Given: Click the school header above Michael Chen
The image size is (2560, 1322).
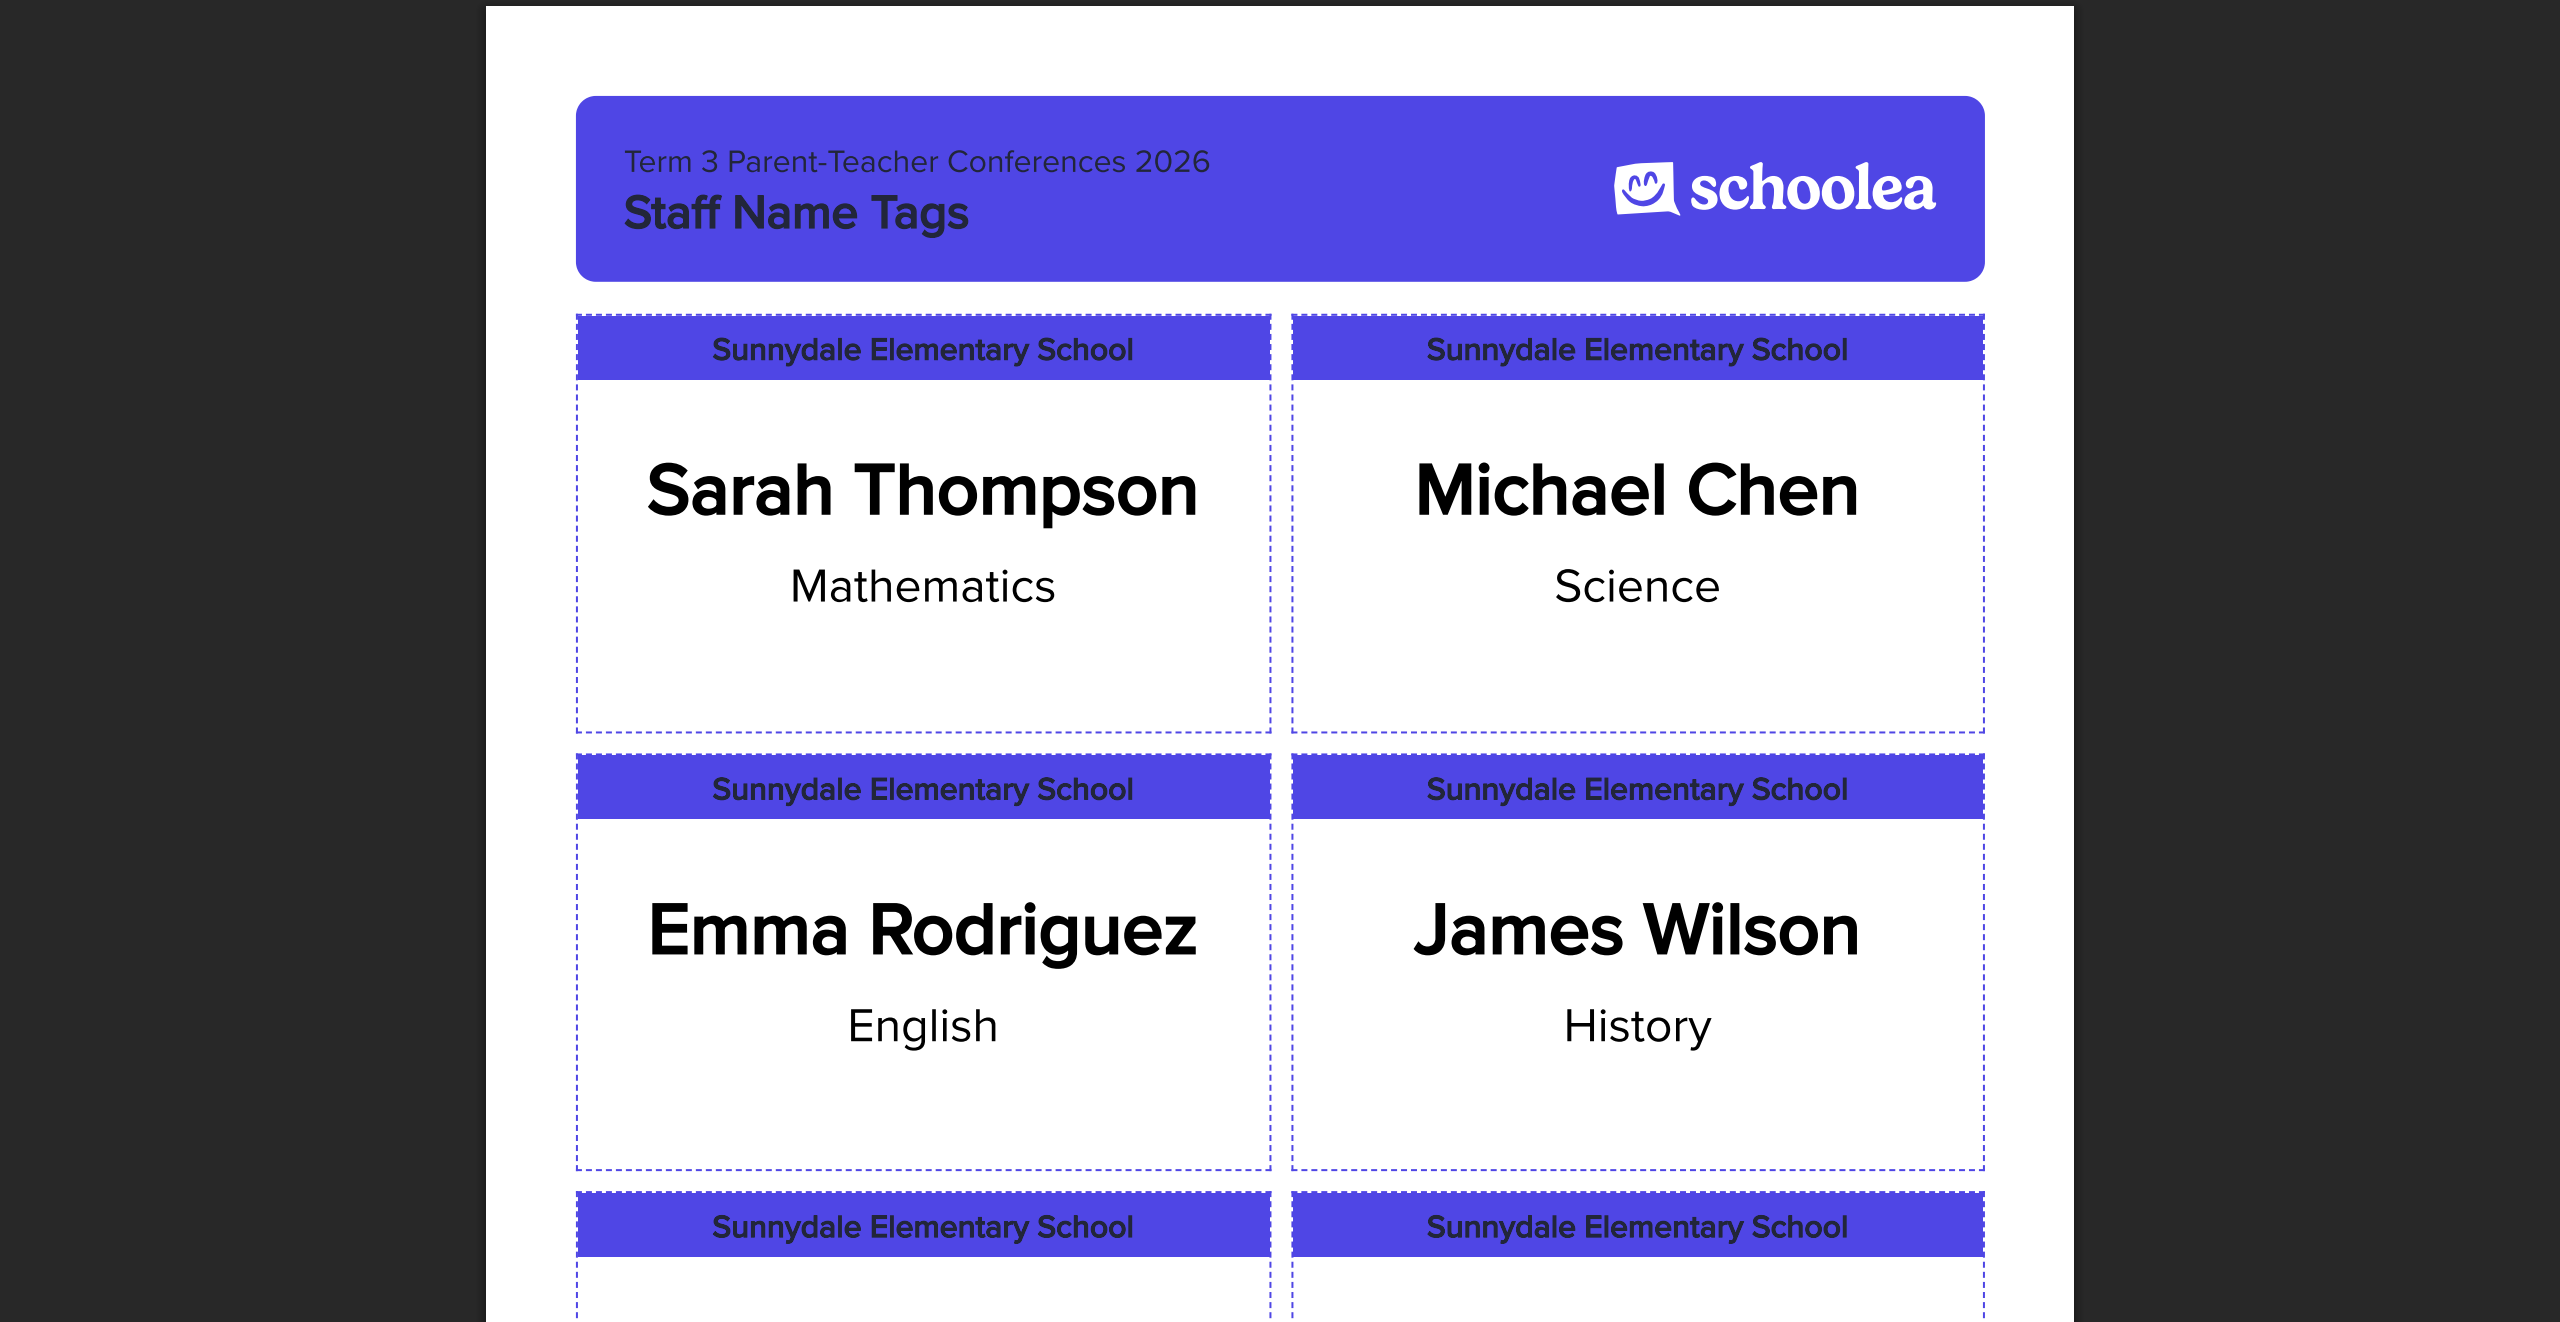Looking at the screenshot, I should (1637, 350).
